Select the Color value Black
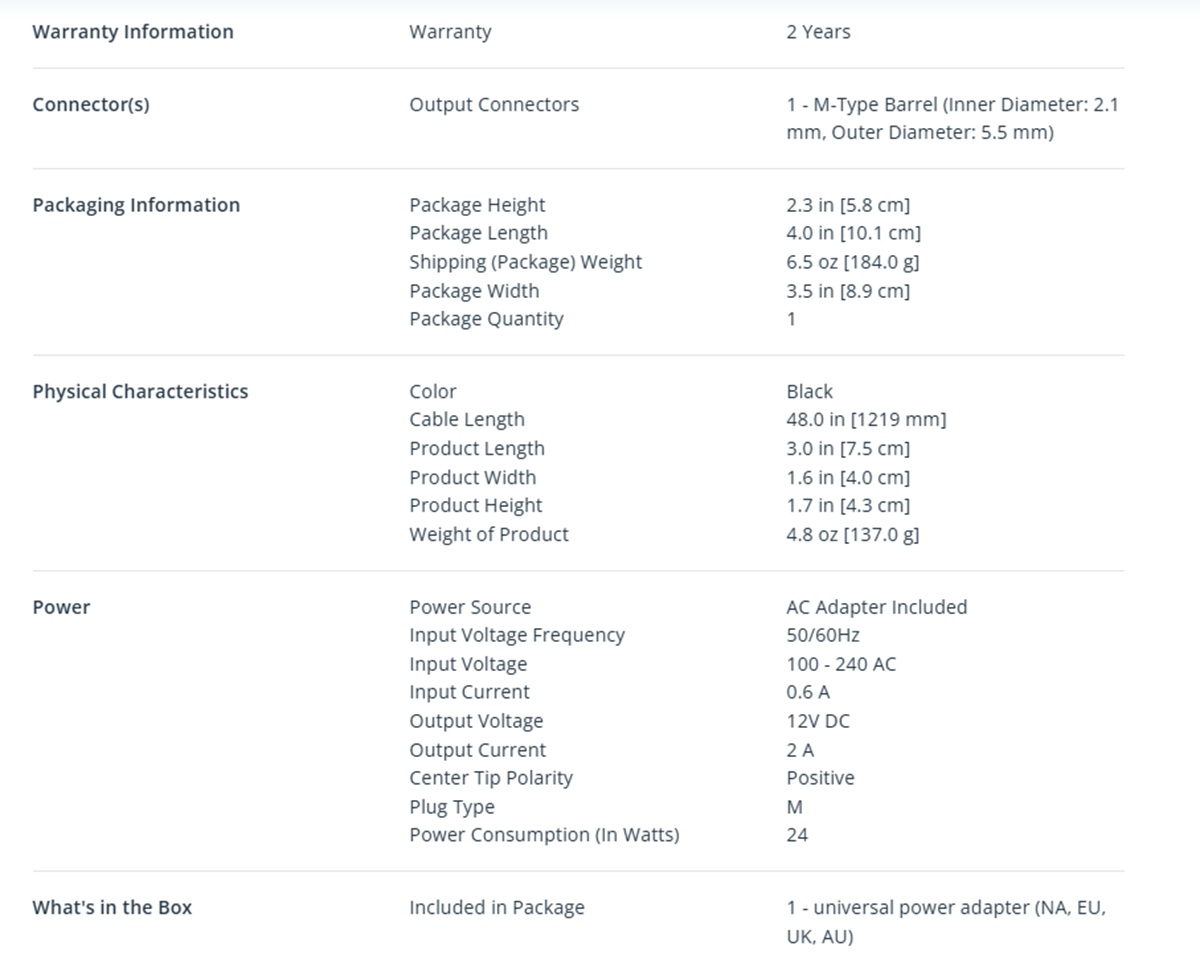The height and width of the screenshot is (971, 1200). click(x=809, y=392)
